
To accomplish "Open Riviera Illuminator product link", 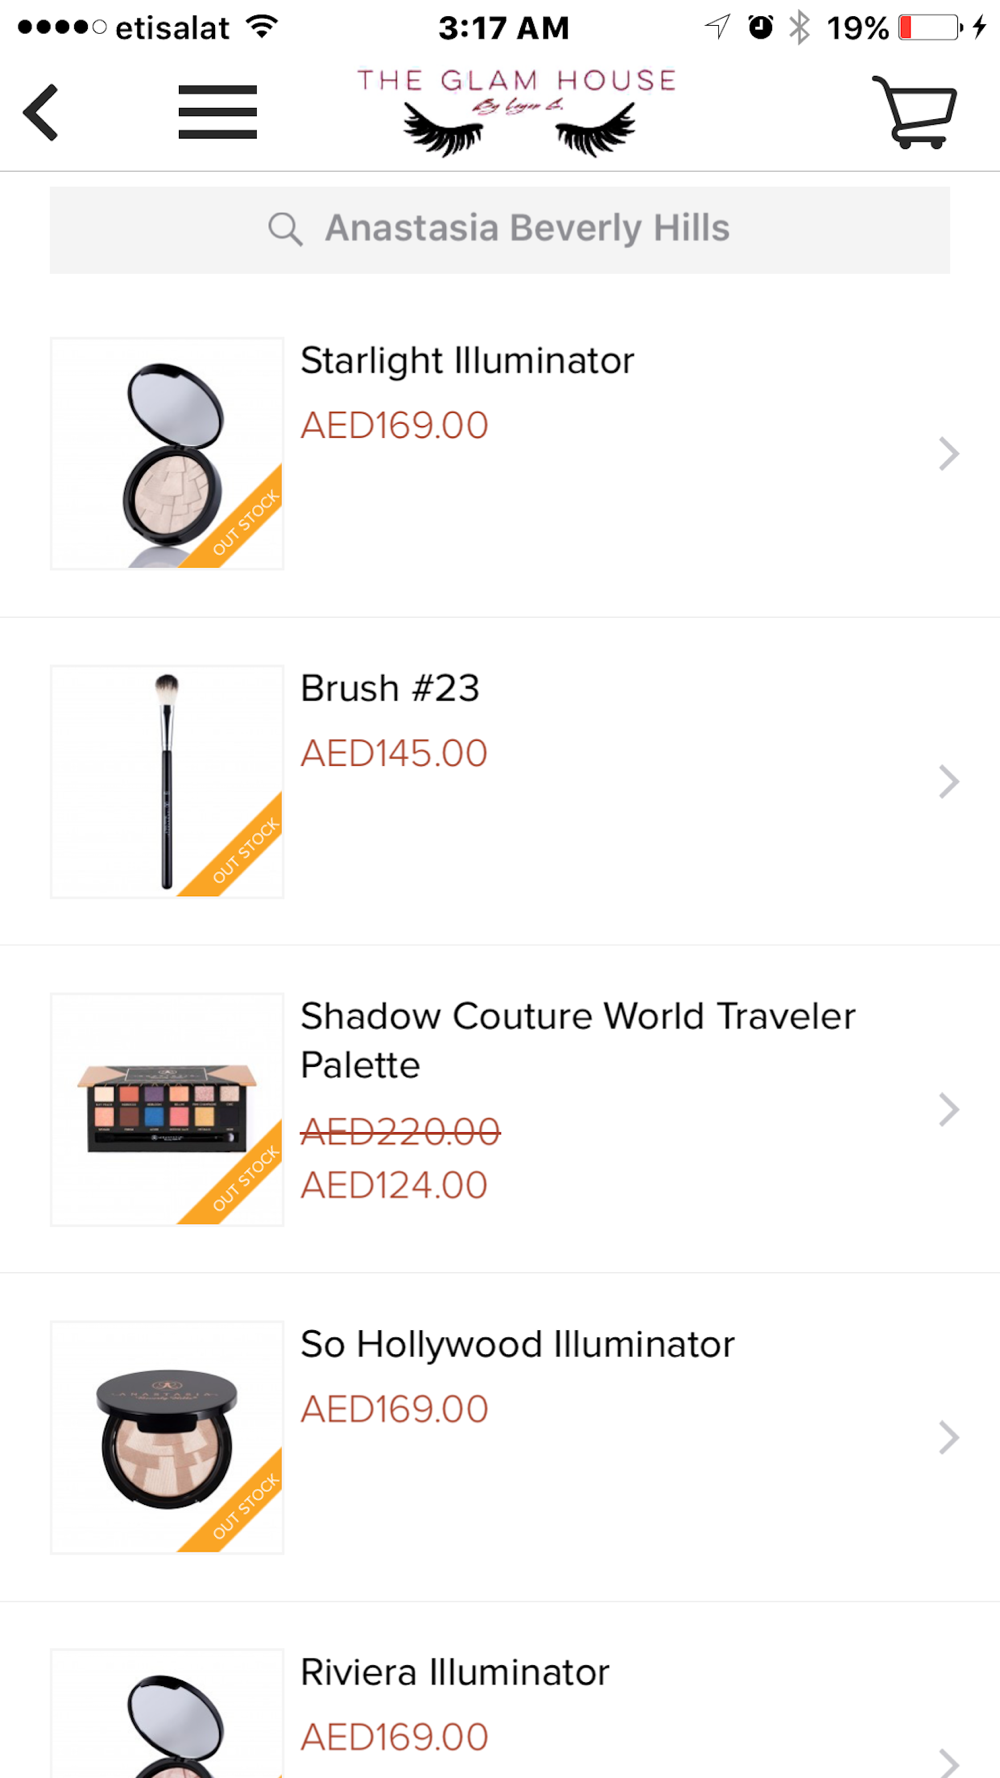I will click(x=455, y=1672).
